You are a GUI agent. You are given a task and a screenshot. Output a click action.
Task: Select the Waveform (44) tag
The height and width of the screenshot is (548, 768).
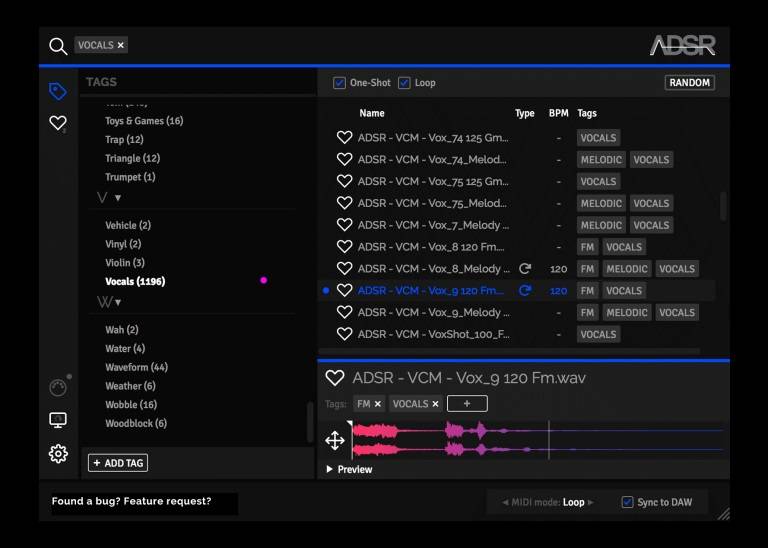coord(136,368)
